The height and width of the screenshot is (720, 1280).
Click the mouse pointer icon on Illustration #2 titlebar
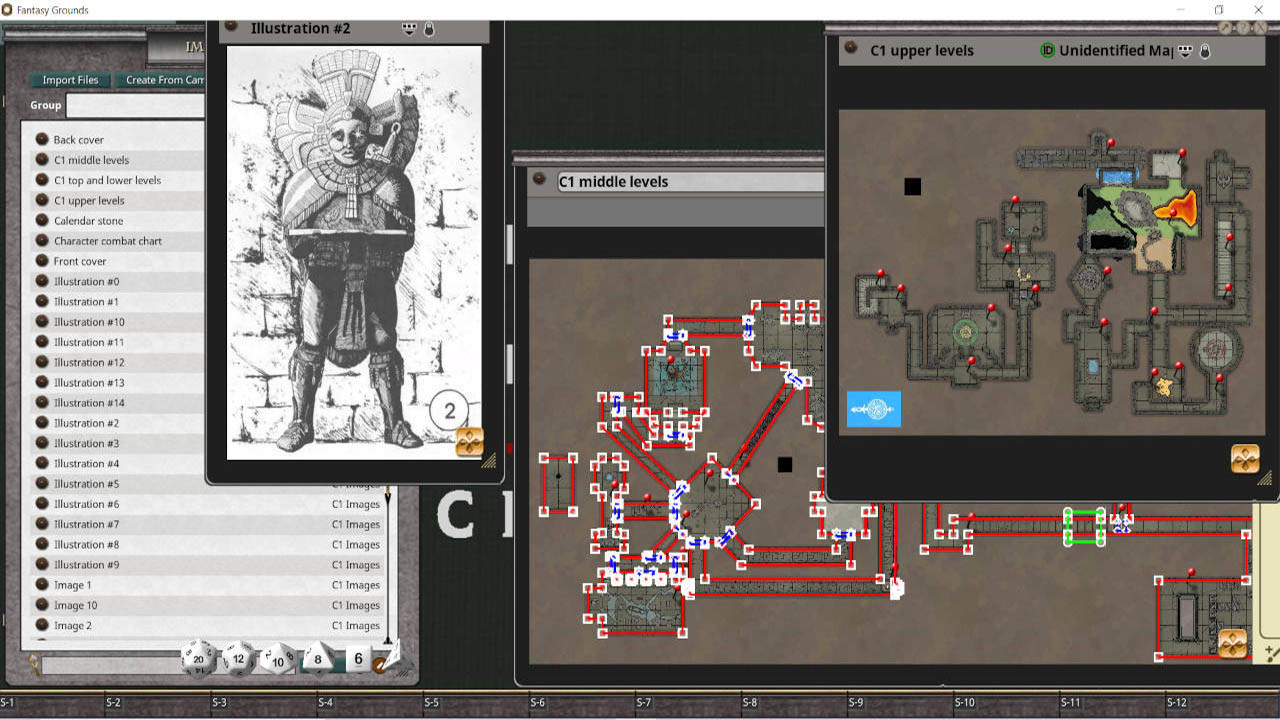430,30
